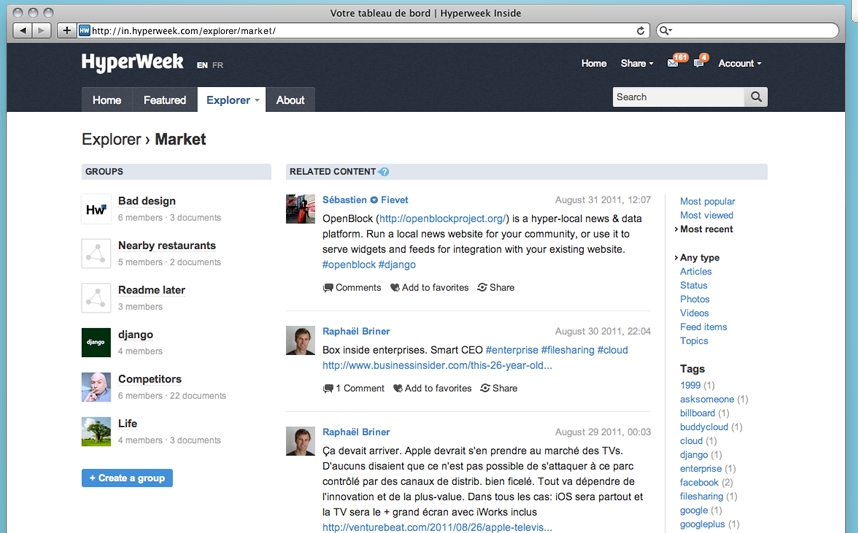Sort by Most viewed
858x533 pixels.
706,216
